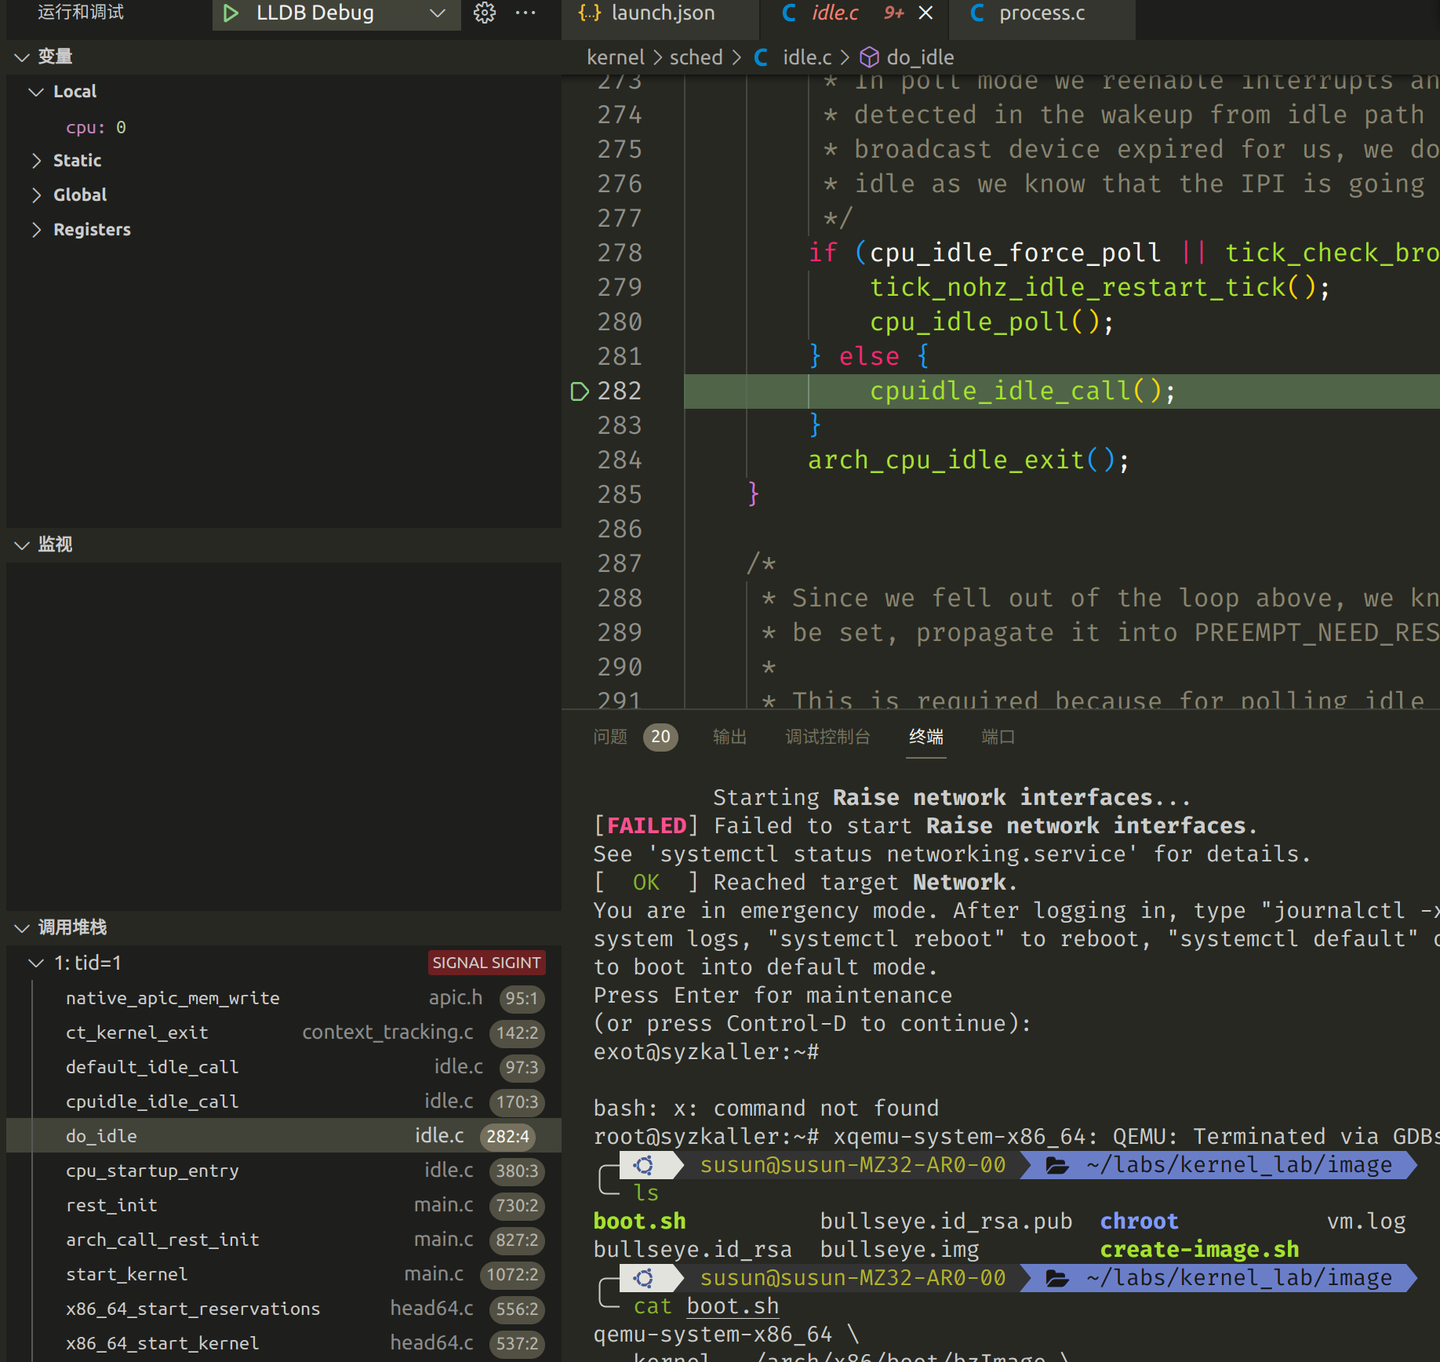Close the idle.c editor tab
Image resolution: width=1440 pixels, height=1362 pixels.
(x=926, y=13)
